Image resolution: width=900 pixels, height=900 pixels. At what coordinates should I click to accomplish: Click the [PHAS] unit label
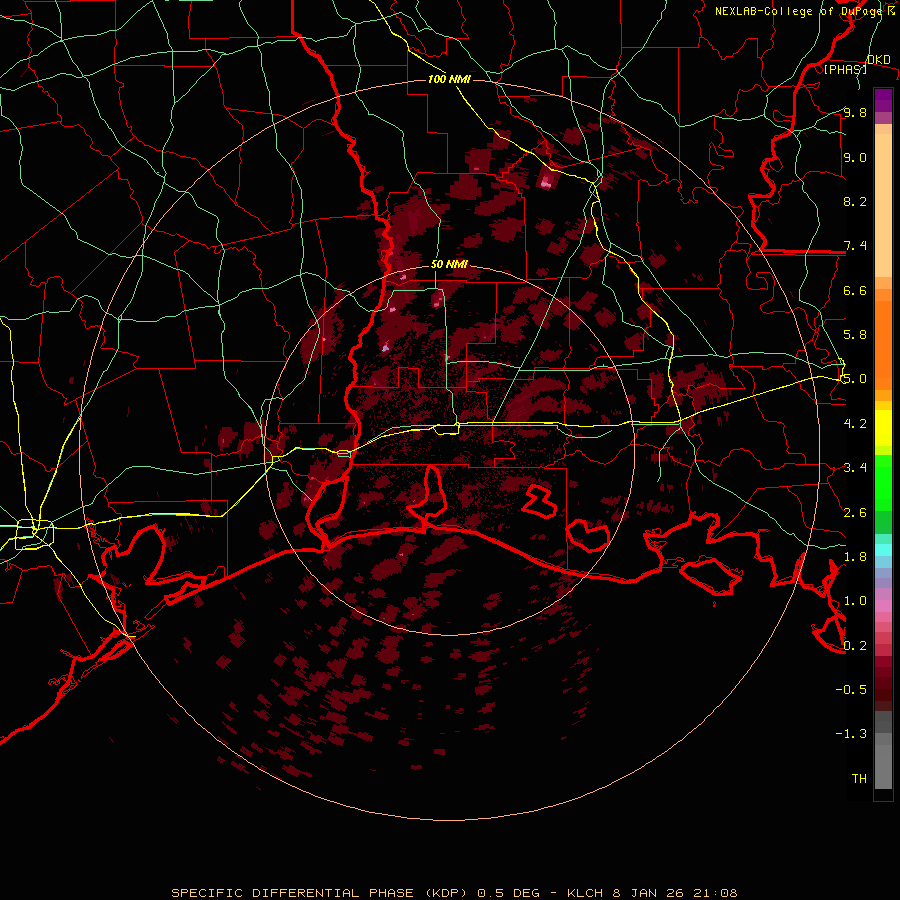845,69
